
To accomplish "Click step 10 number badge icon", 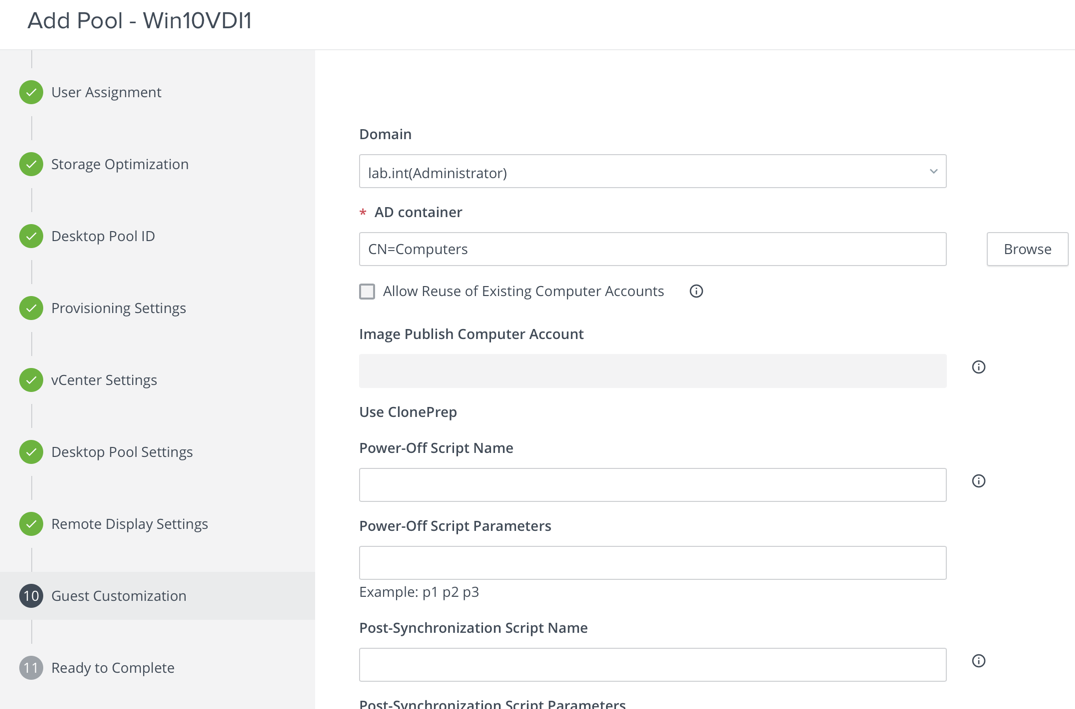I will (31, 596).
